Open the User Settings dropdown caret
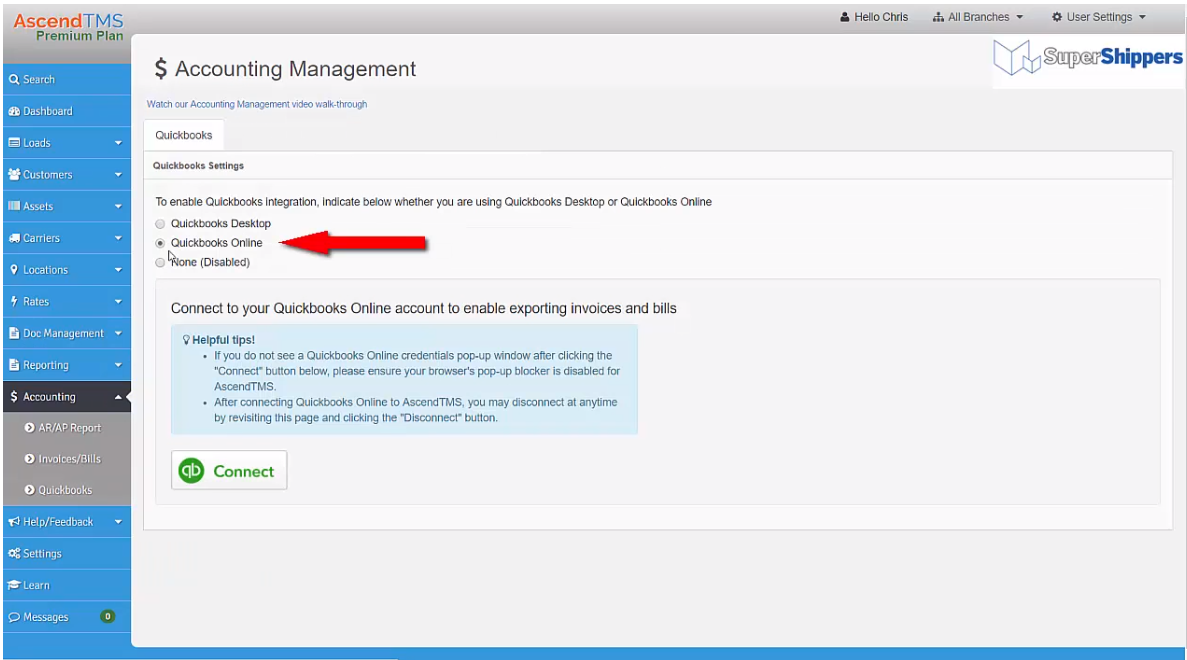Screen dimensions: 1187x660 pos(1142,17)
